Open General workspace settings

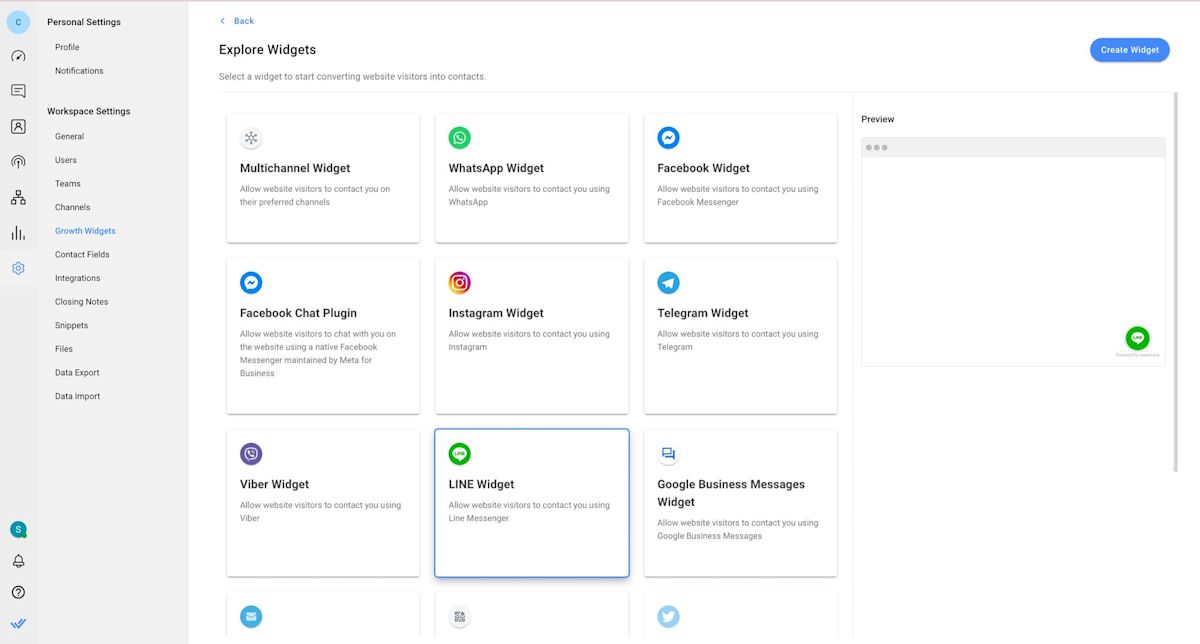[69, 136]
